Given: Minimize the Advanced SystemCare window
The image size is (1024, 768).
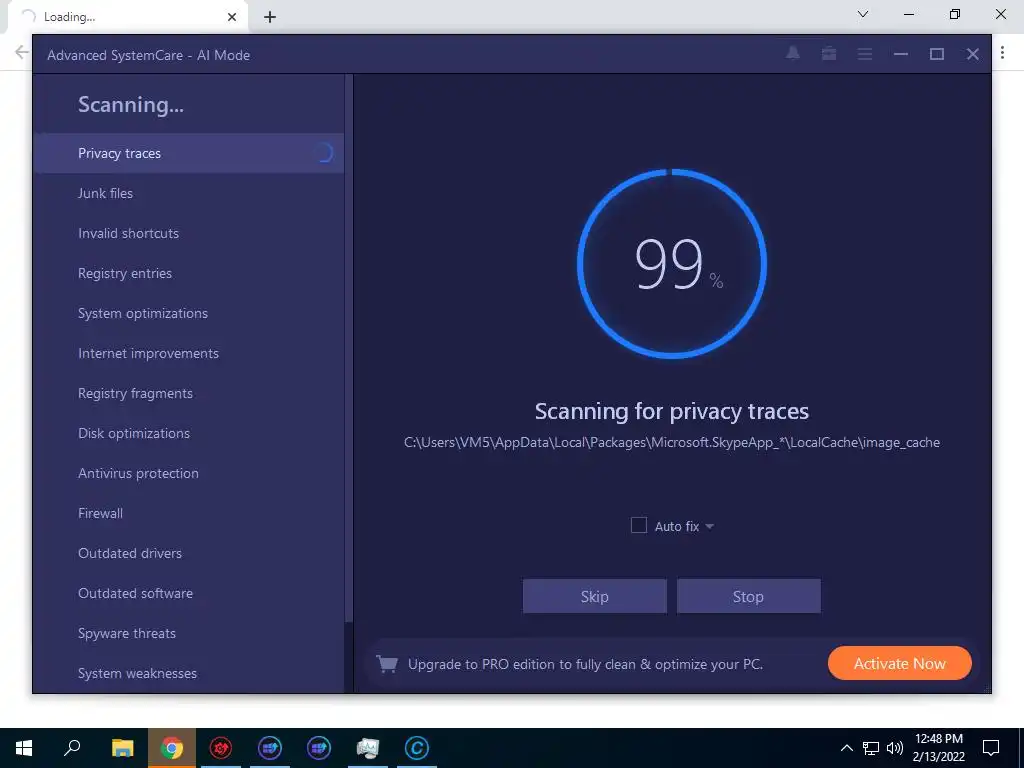Looking at the screenshot, I should point(901,54).
